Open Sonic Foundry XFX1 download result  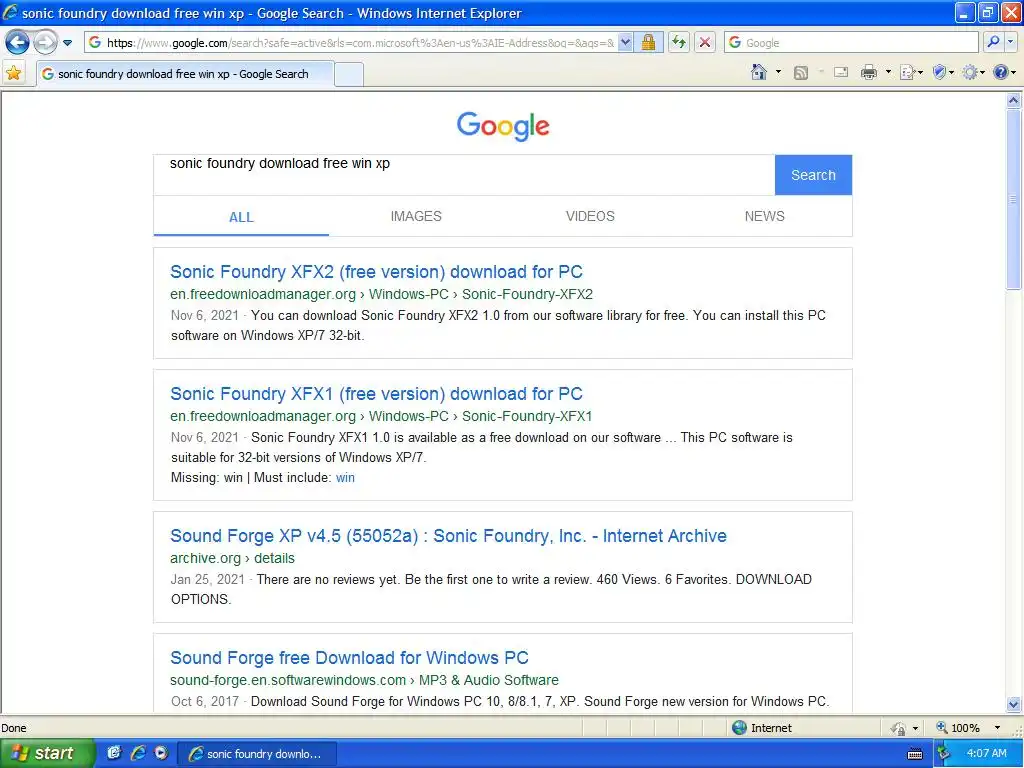[x=376, y=394]
